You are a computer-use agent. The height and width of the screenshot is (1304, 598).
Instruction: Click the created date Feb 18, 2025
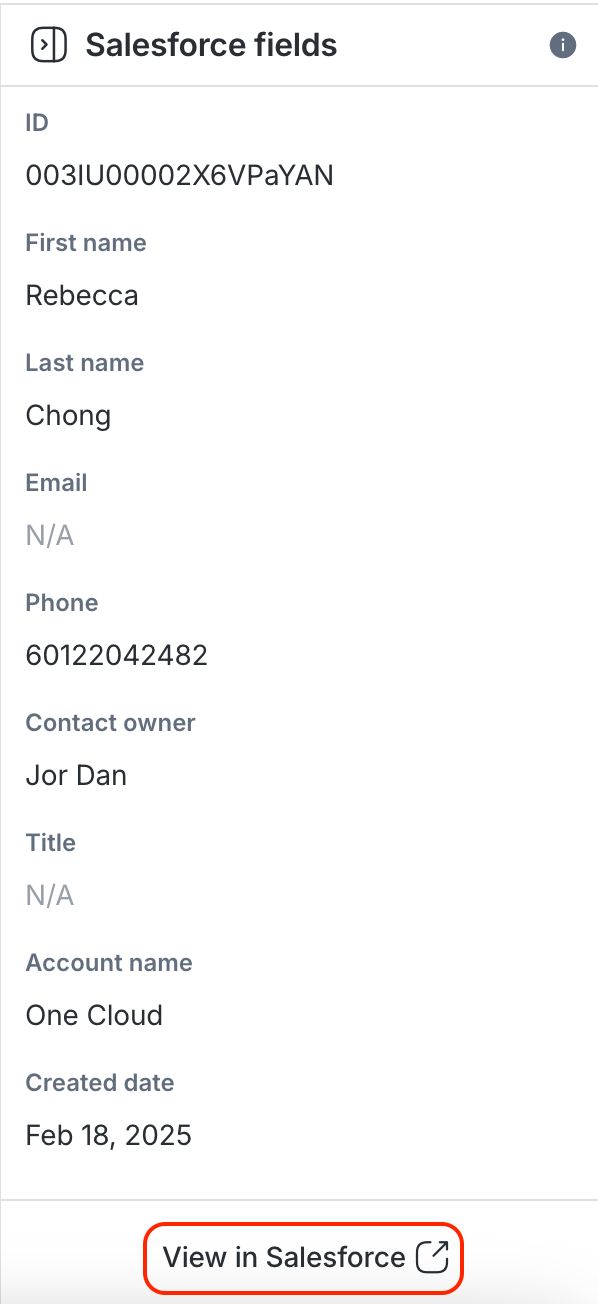[x=108, y=1136]
